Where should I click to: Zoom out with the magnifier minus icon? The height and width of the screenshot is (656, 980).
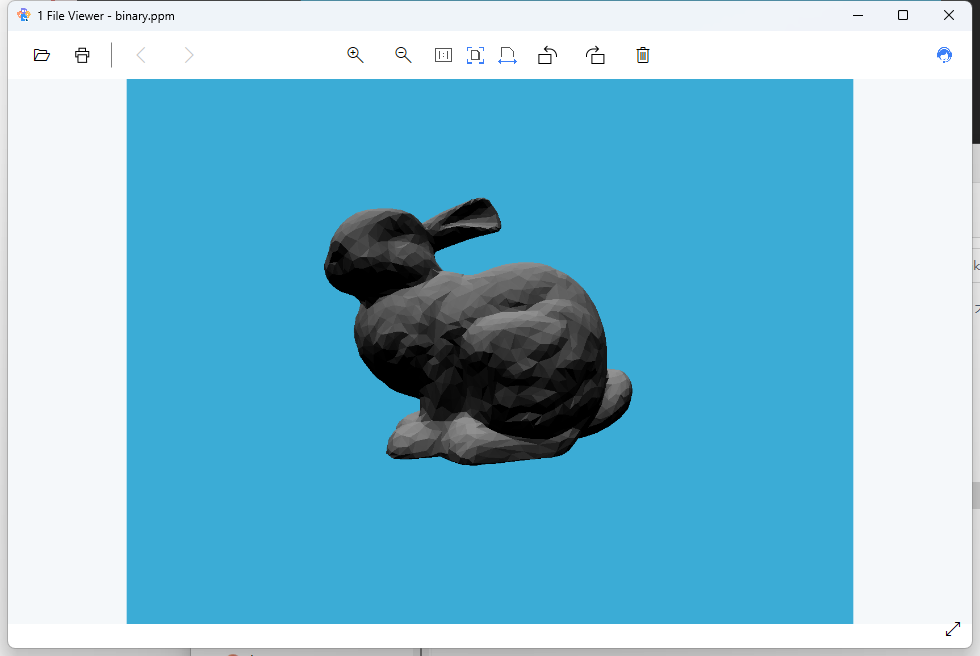(x=403, y=55)
